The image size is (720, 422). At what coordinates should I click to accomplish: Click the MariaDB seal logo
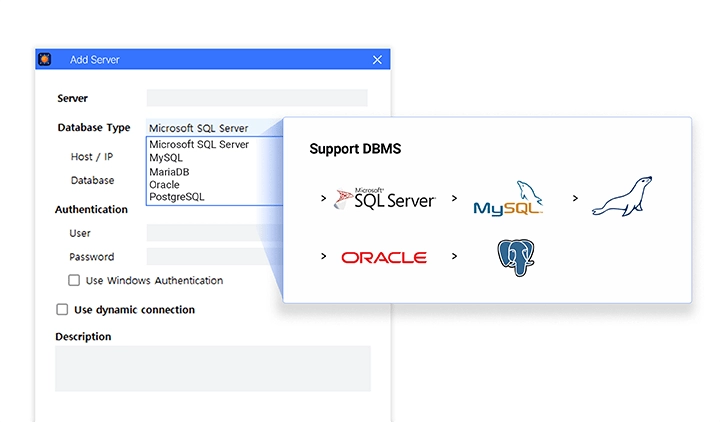pyautogui.click(x=621, y=197)
